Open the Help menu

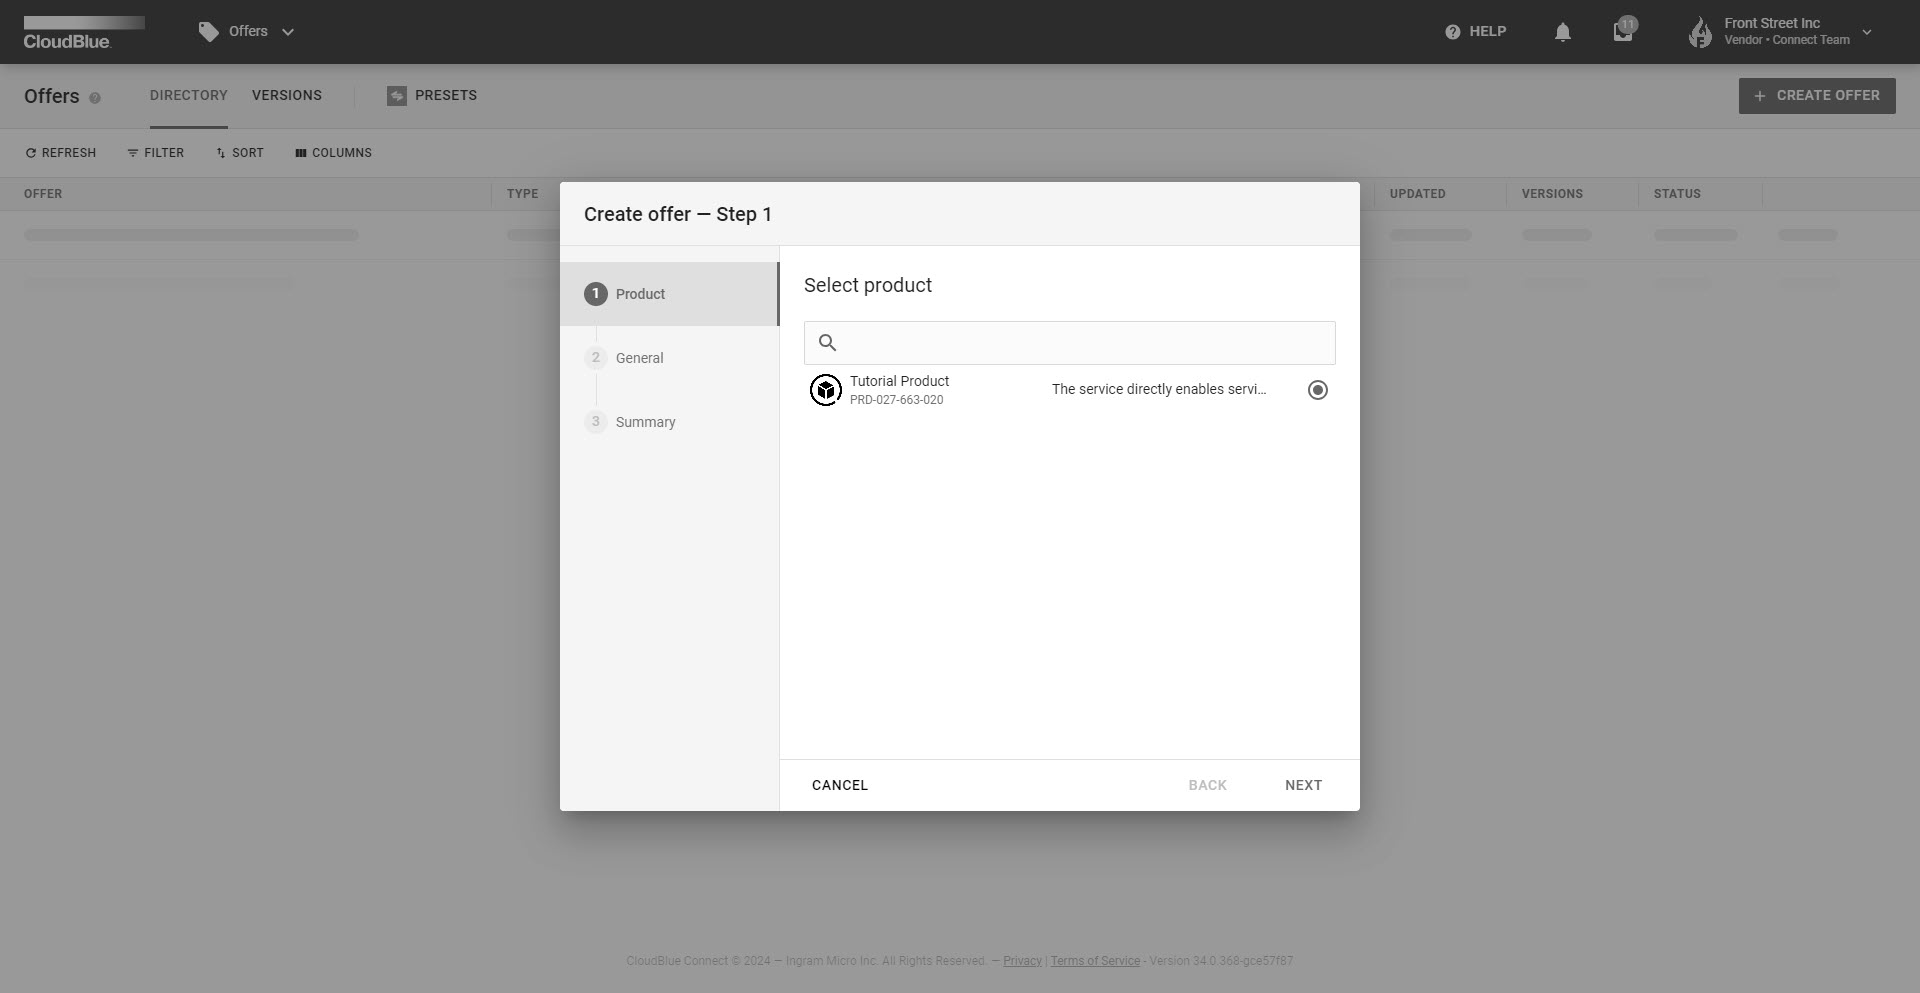click(1475, 32)
